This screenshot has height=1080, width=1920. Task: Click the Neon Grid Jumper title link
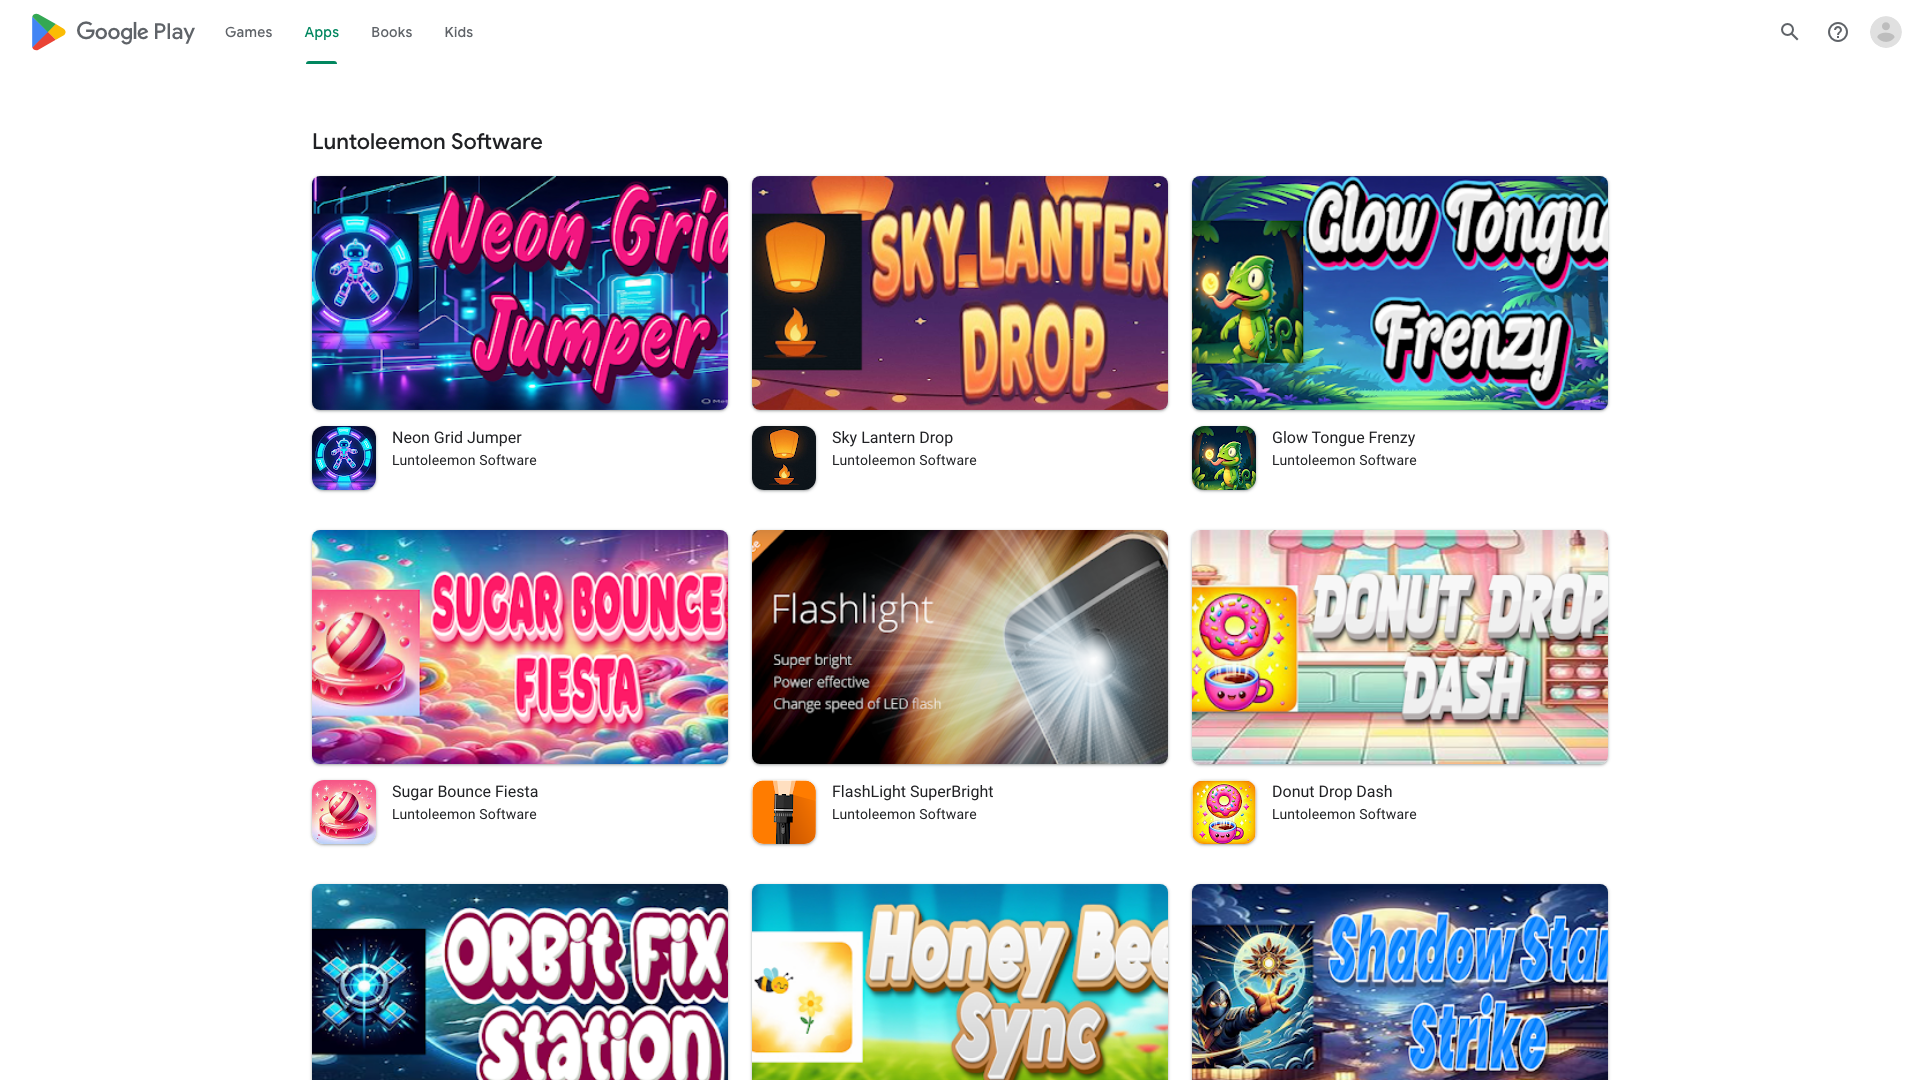tap(457, 438)
